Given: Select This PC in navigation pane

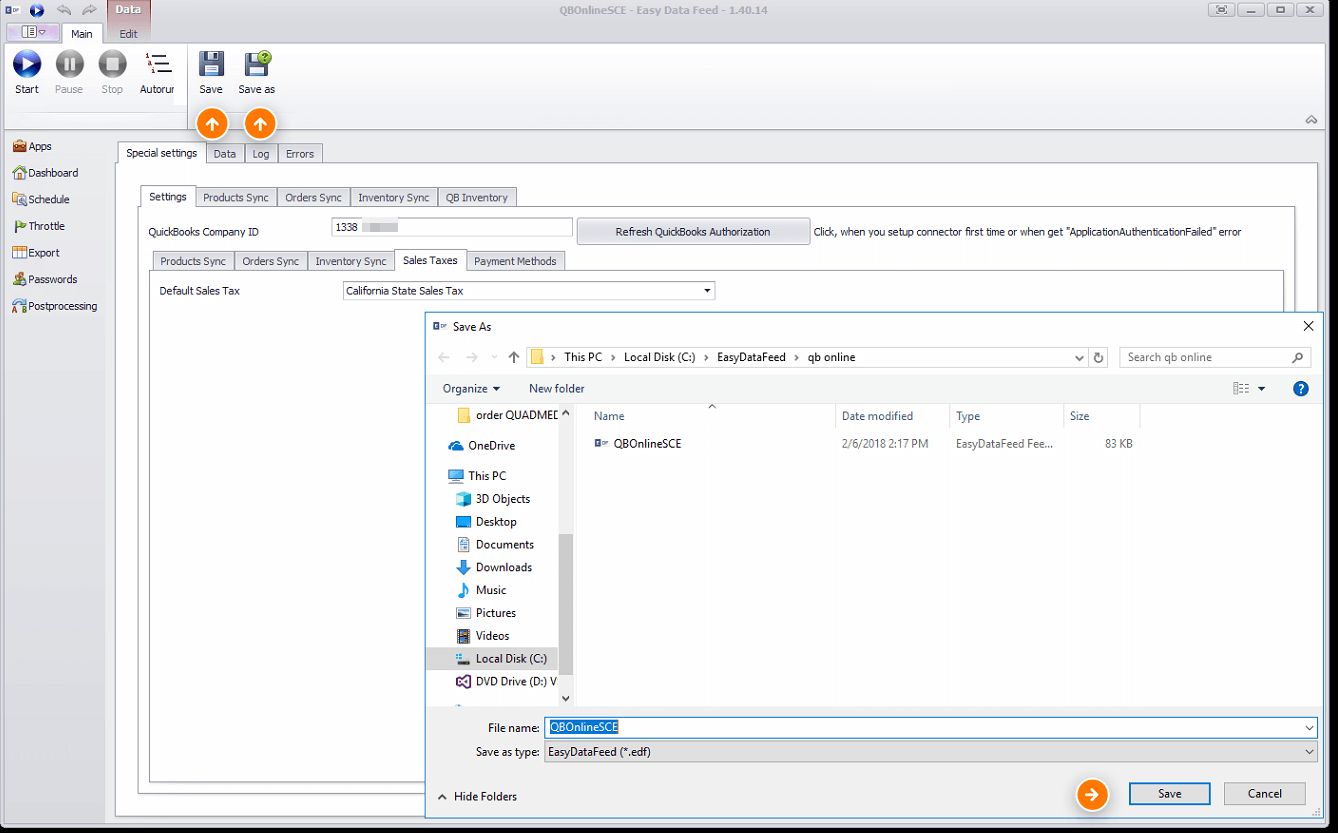Looking at the screenshot, I should [477, 476].
